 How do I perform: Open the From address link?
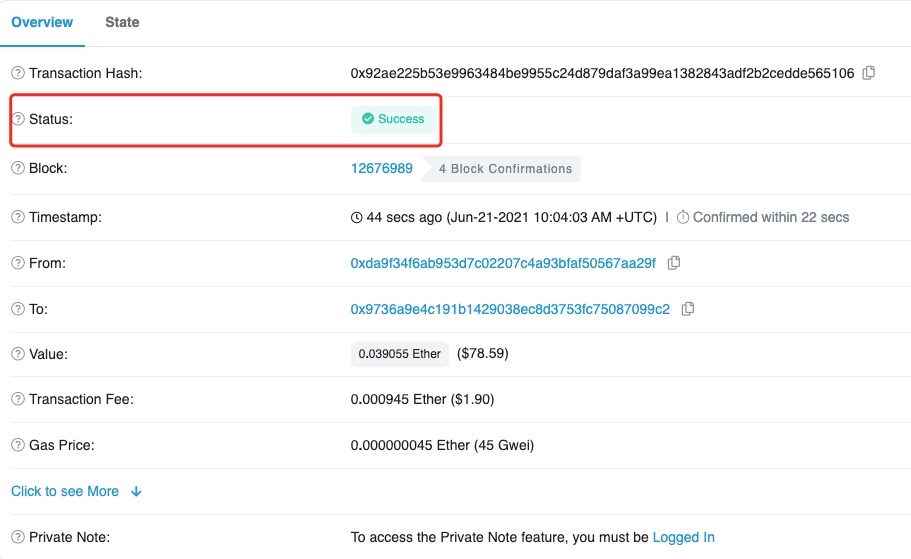click(x=503, y=263)
